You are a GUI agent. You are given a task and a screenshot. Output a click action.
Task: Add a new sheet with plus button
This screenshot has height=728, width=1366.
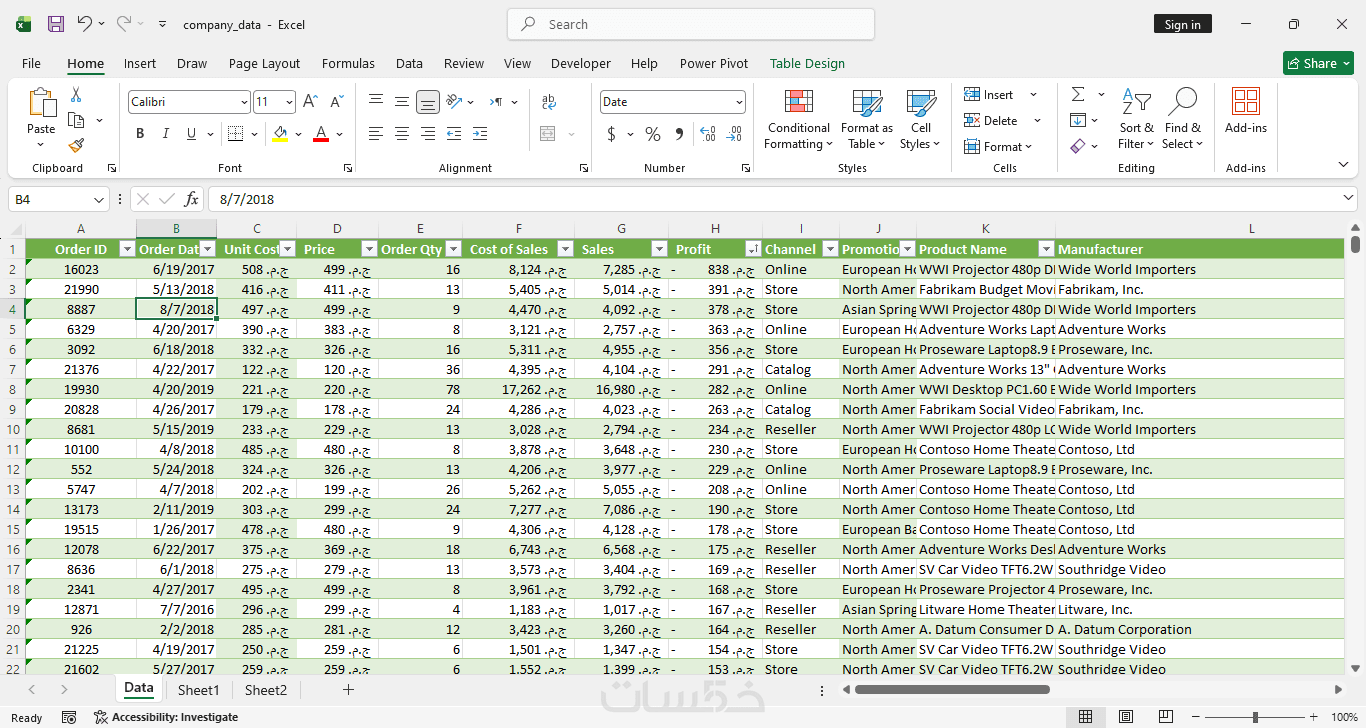[348, 690]
